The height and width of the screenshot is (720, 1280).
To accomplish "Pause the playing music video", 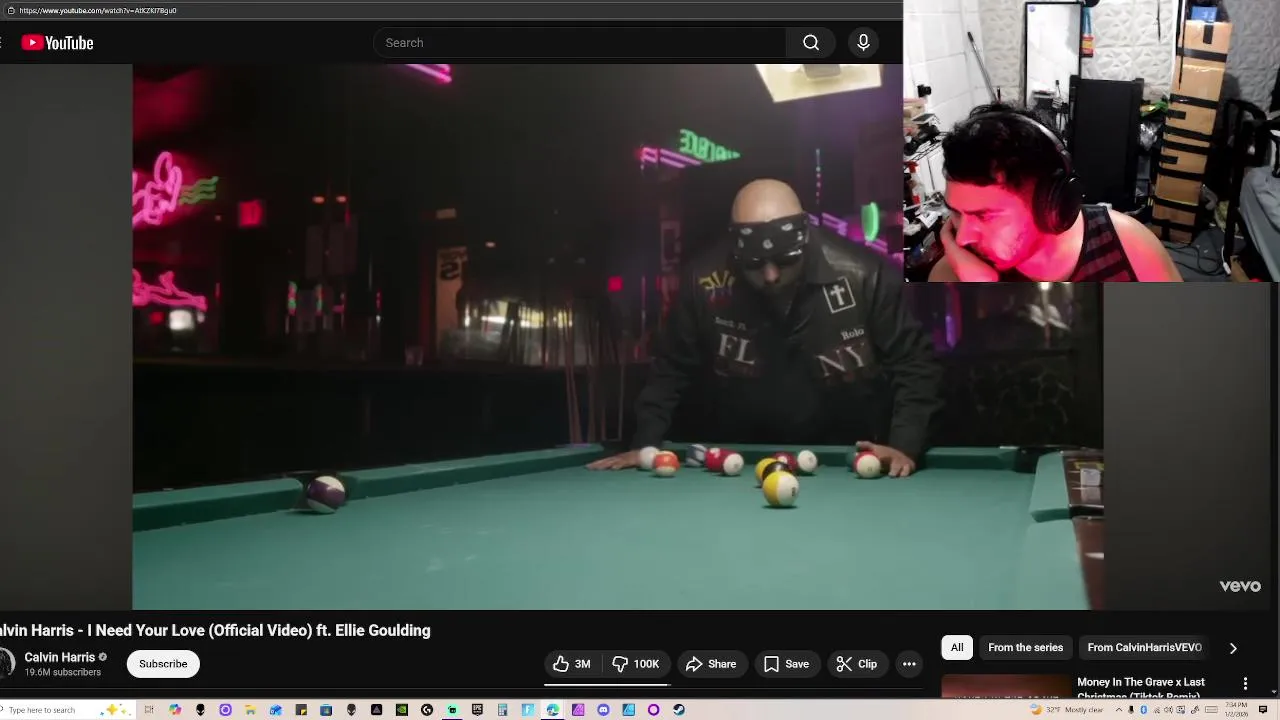I will point(617,336).
